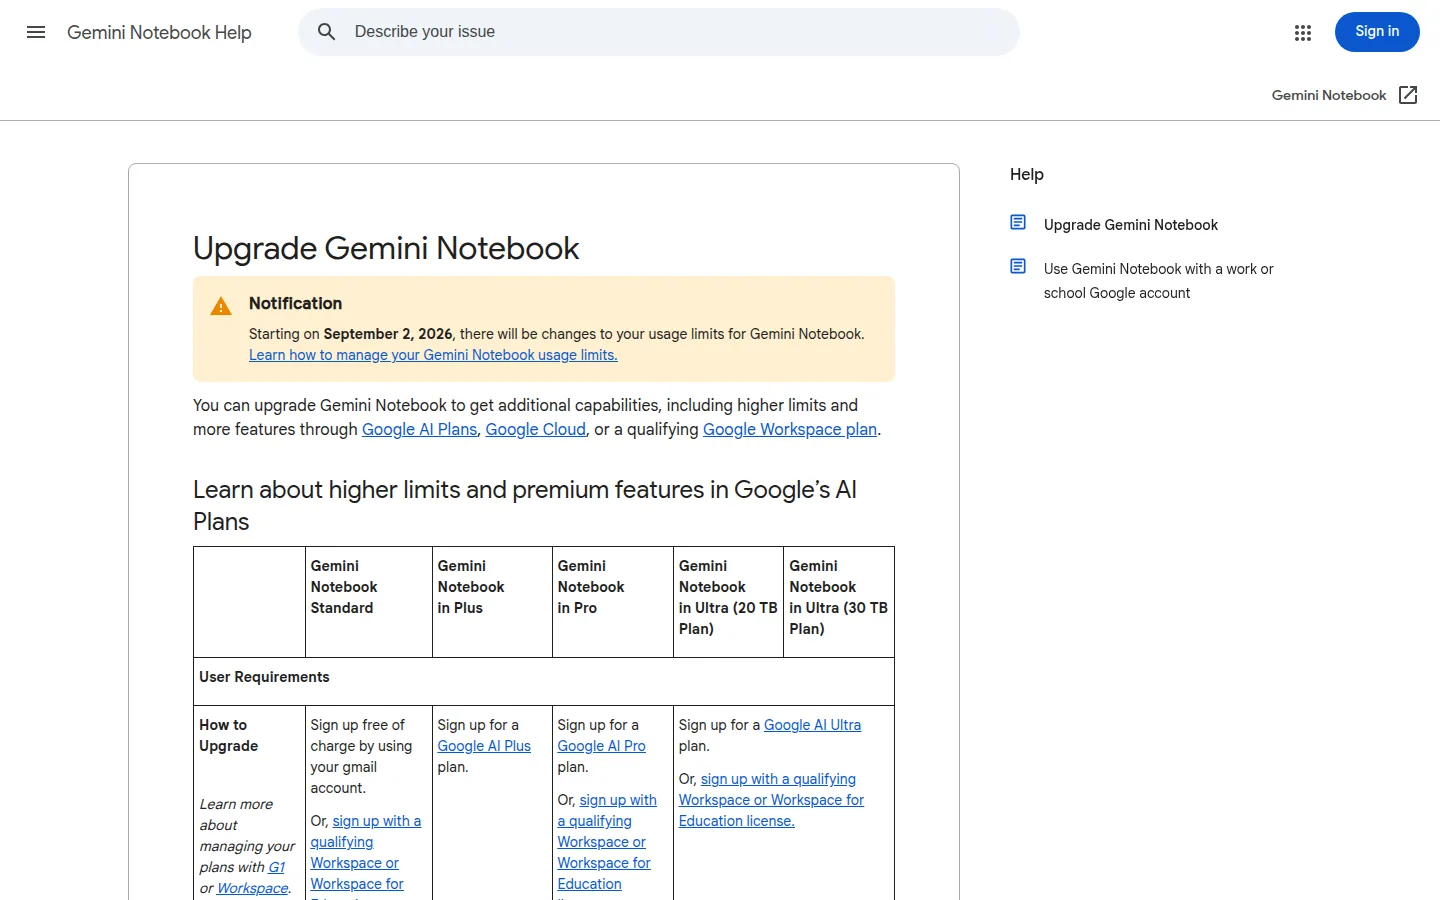1440x900 pixels.
Task: Open the Google AI Ultra link
Action: pyautogui.click(x=812, y=725)
